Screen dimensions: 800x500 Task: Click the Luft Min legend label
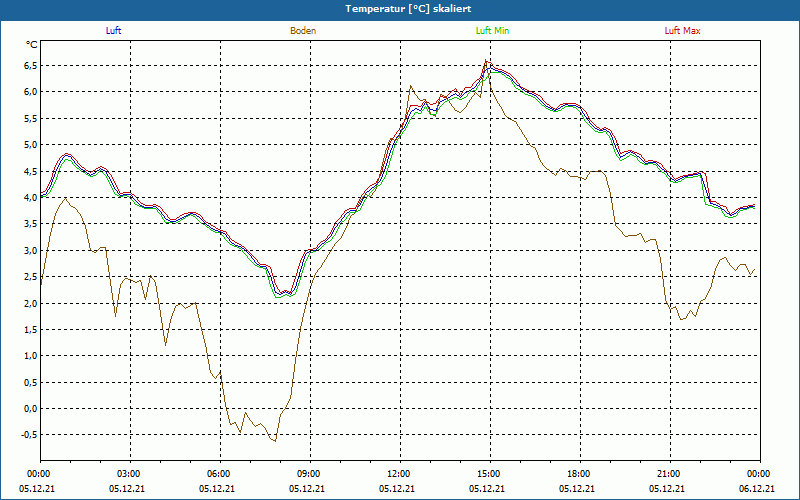(x=492, y=31)
